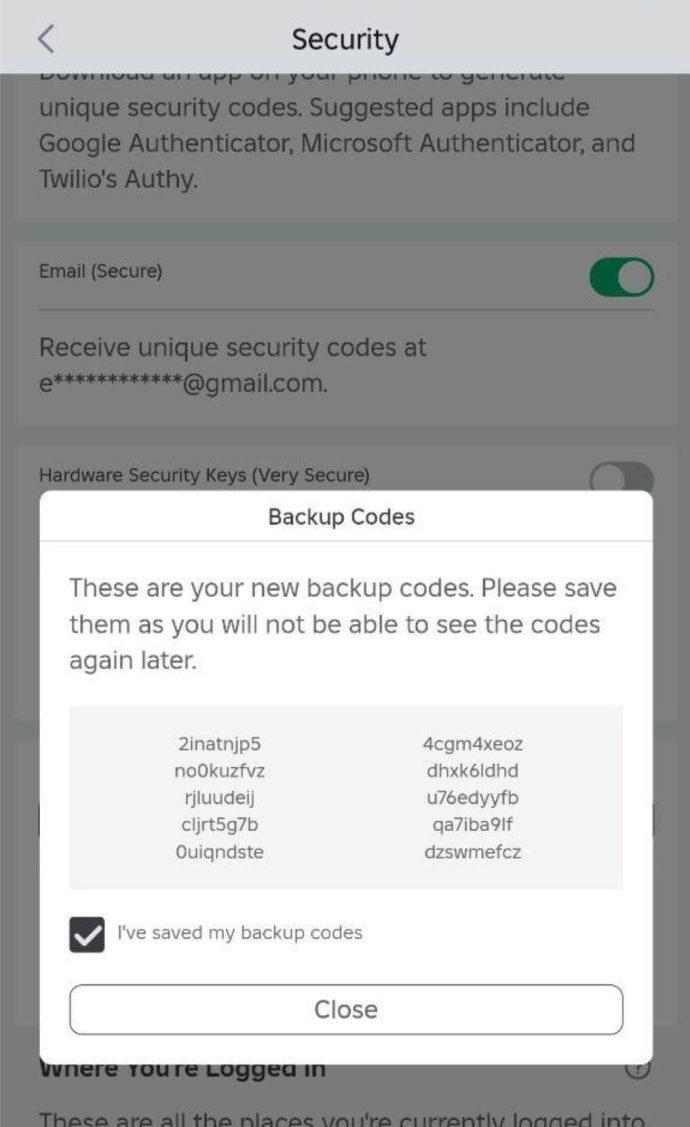Click the Security page title
The width and height of the screenshot is (690, 1127).
pyautogui.click(x=345, y=39)
